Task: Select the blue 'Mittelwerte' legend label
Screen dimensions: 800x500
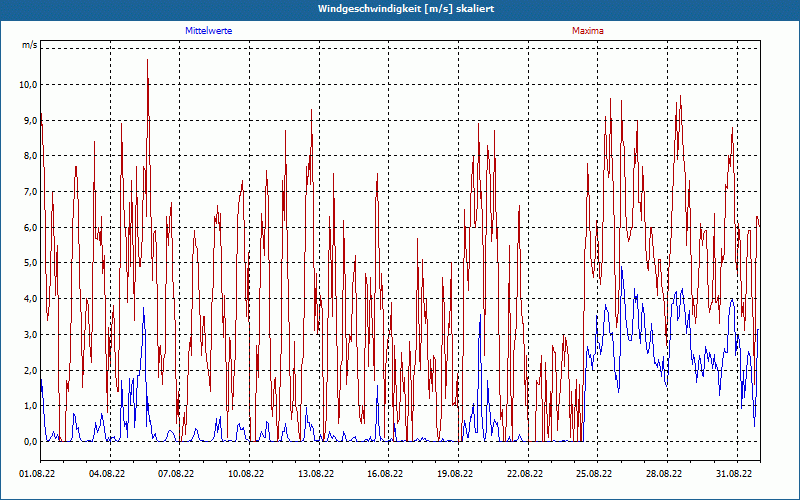Action: tap(209, 31)
